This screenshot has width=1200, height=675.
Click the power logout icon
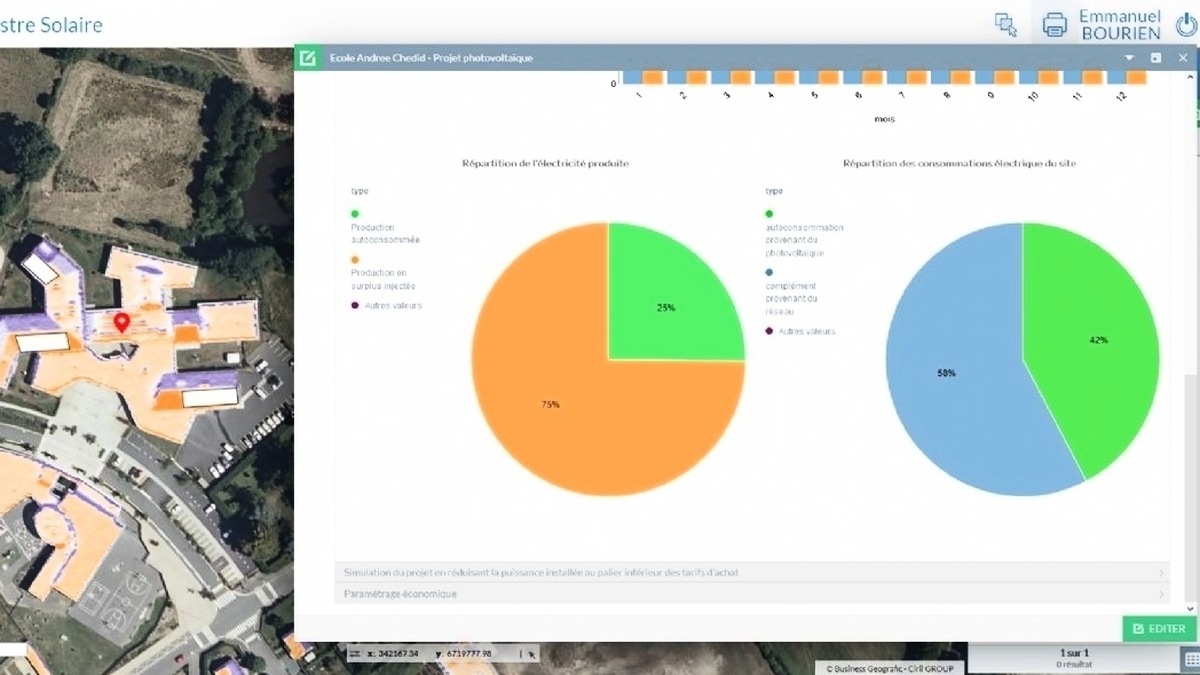[x=1184, y=25]
